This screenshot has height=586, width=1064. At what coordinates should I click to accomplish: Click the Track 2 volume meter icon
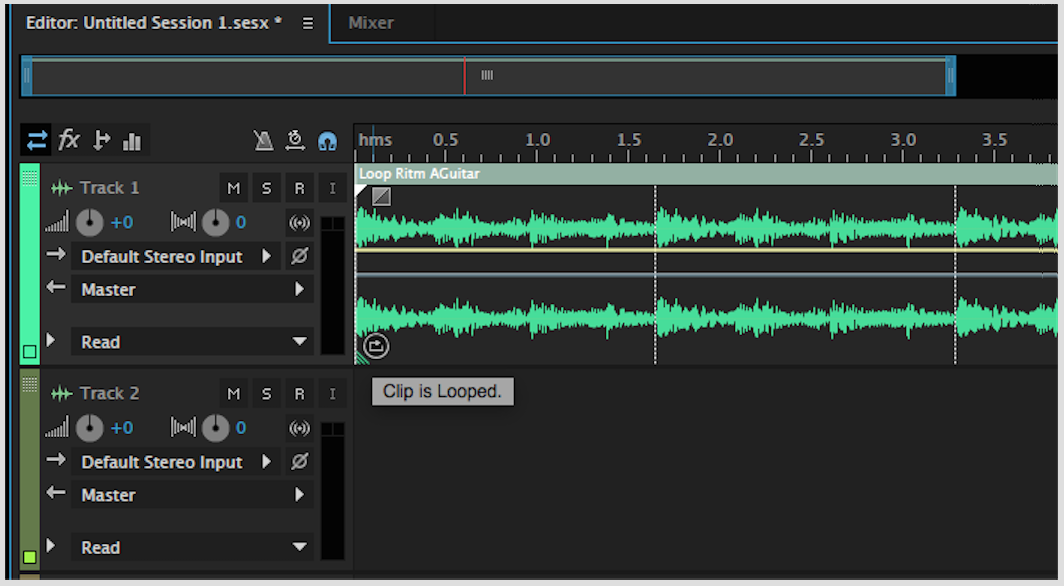[x=57, y=427]
